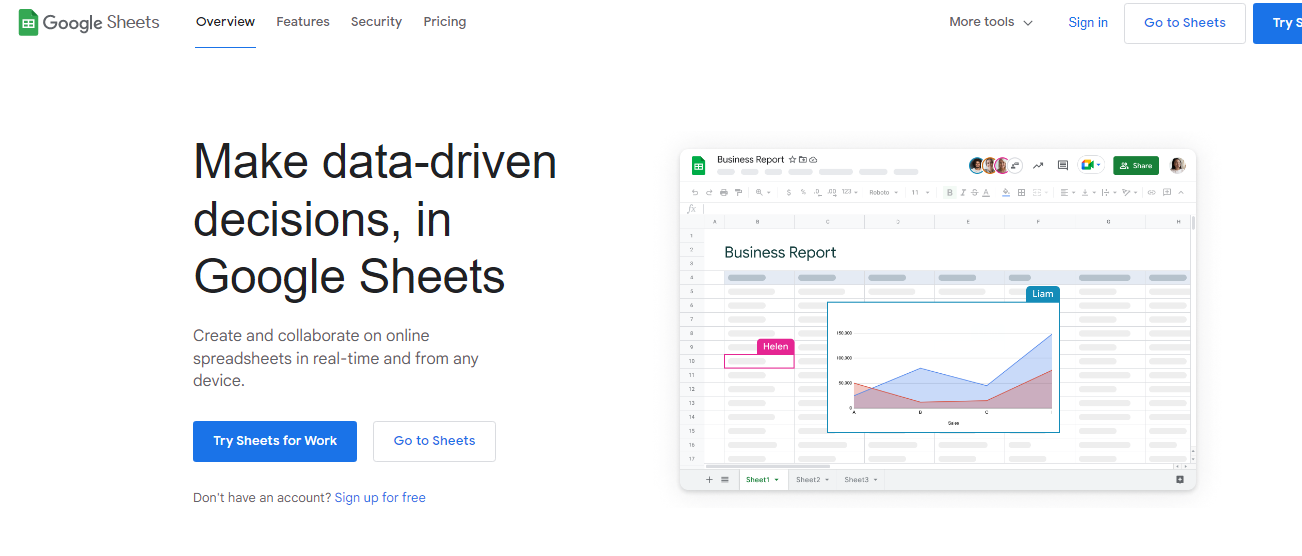The width and height of the screenshot is (1302, 556).
Task: Open the Merge cells dropdown
Action: [1040, 192]
